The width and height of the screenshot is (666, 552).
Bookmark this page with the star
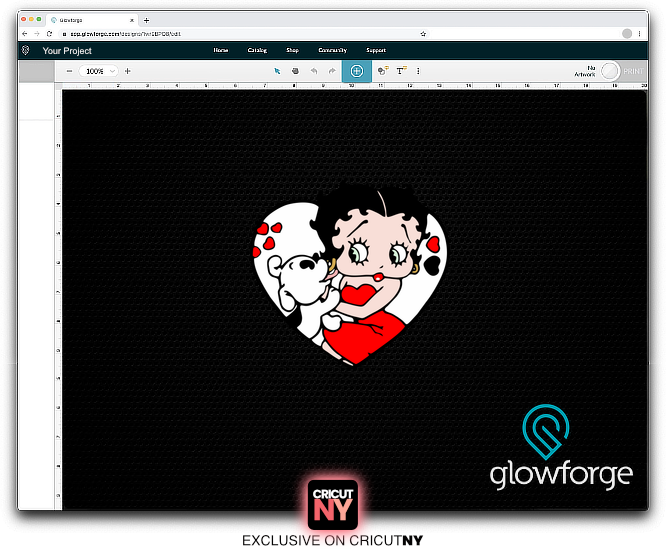click(423, 34)
